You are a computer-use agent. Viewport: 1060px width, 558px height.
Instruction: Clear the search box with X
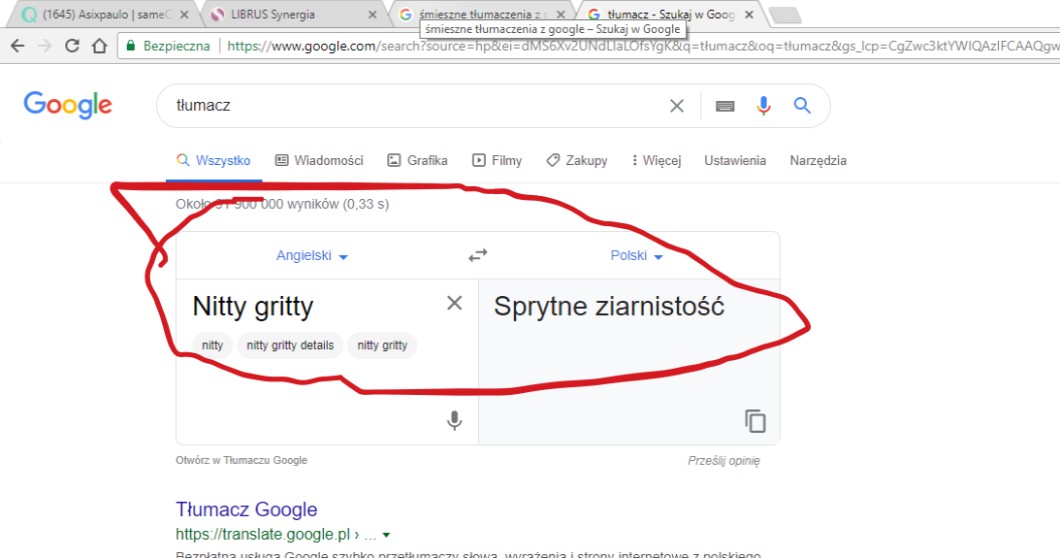pyautogui.click(x=677, y=106)
